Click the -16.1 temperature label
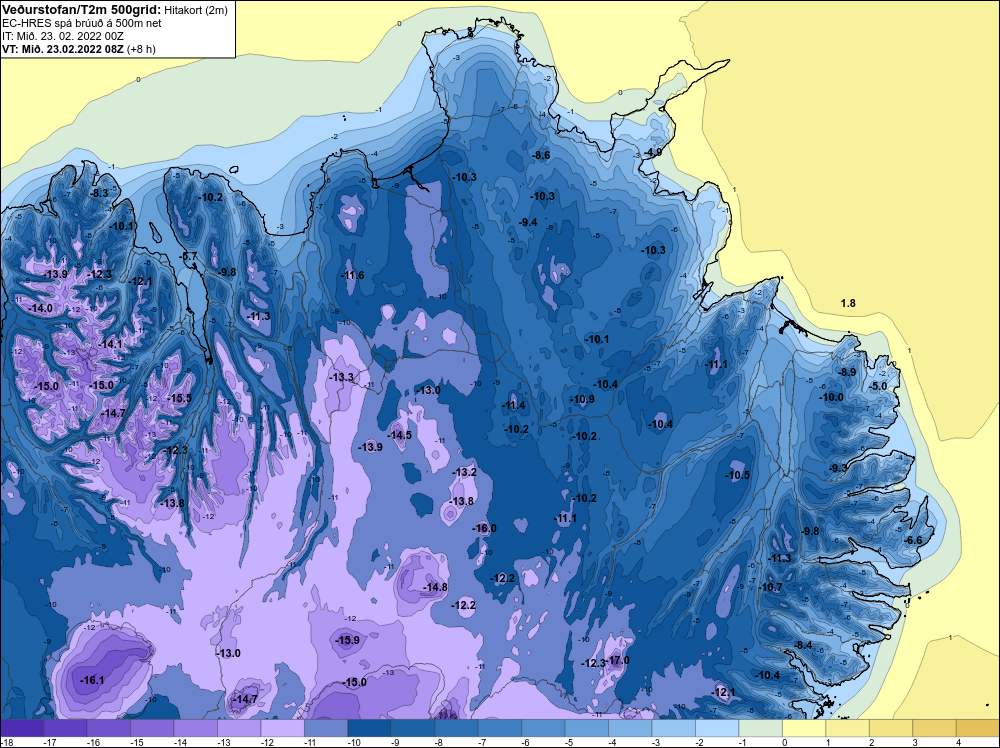This screenshot has height=748, width=1000. pos(92,680)
